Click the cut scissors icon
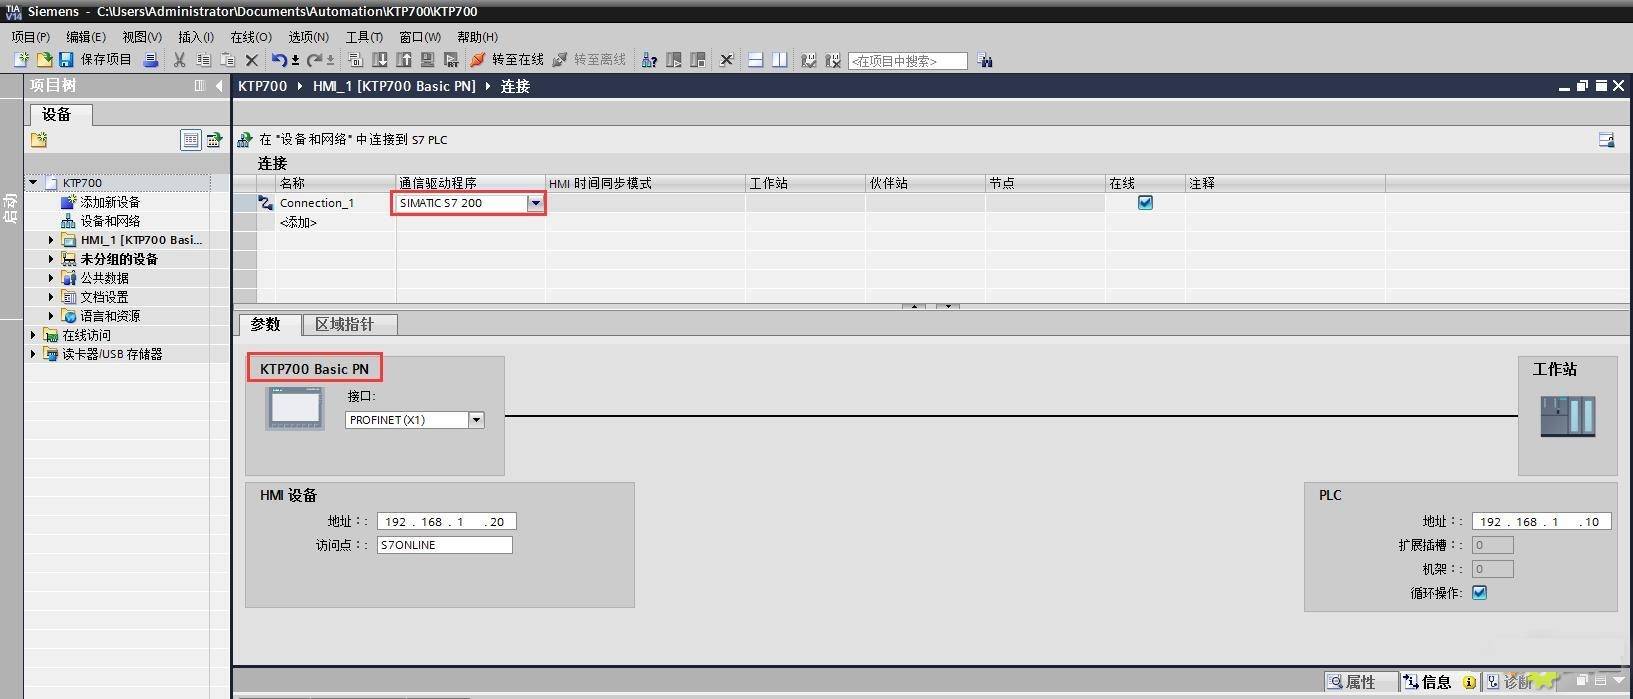 coord(180,60)
